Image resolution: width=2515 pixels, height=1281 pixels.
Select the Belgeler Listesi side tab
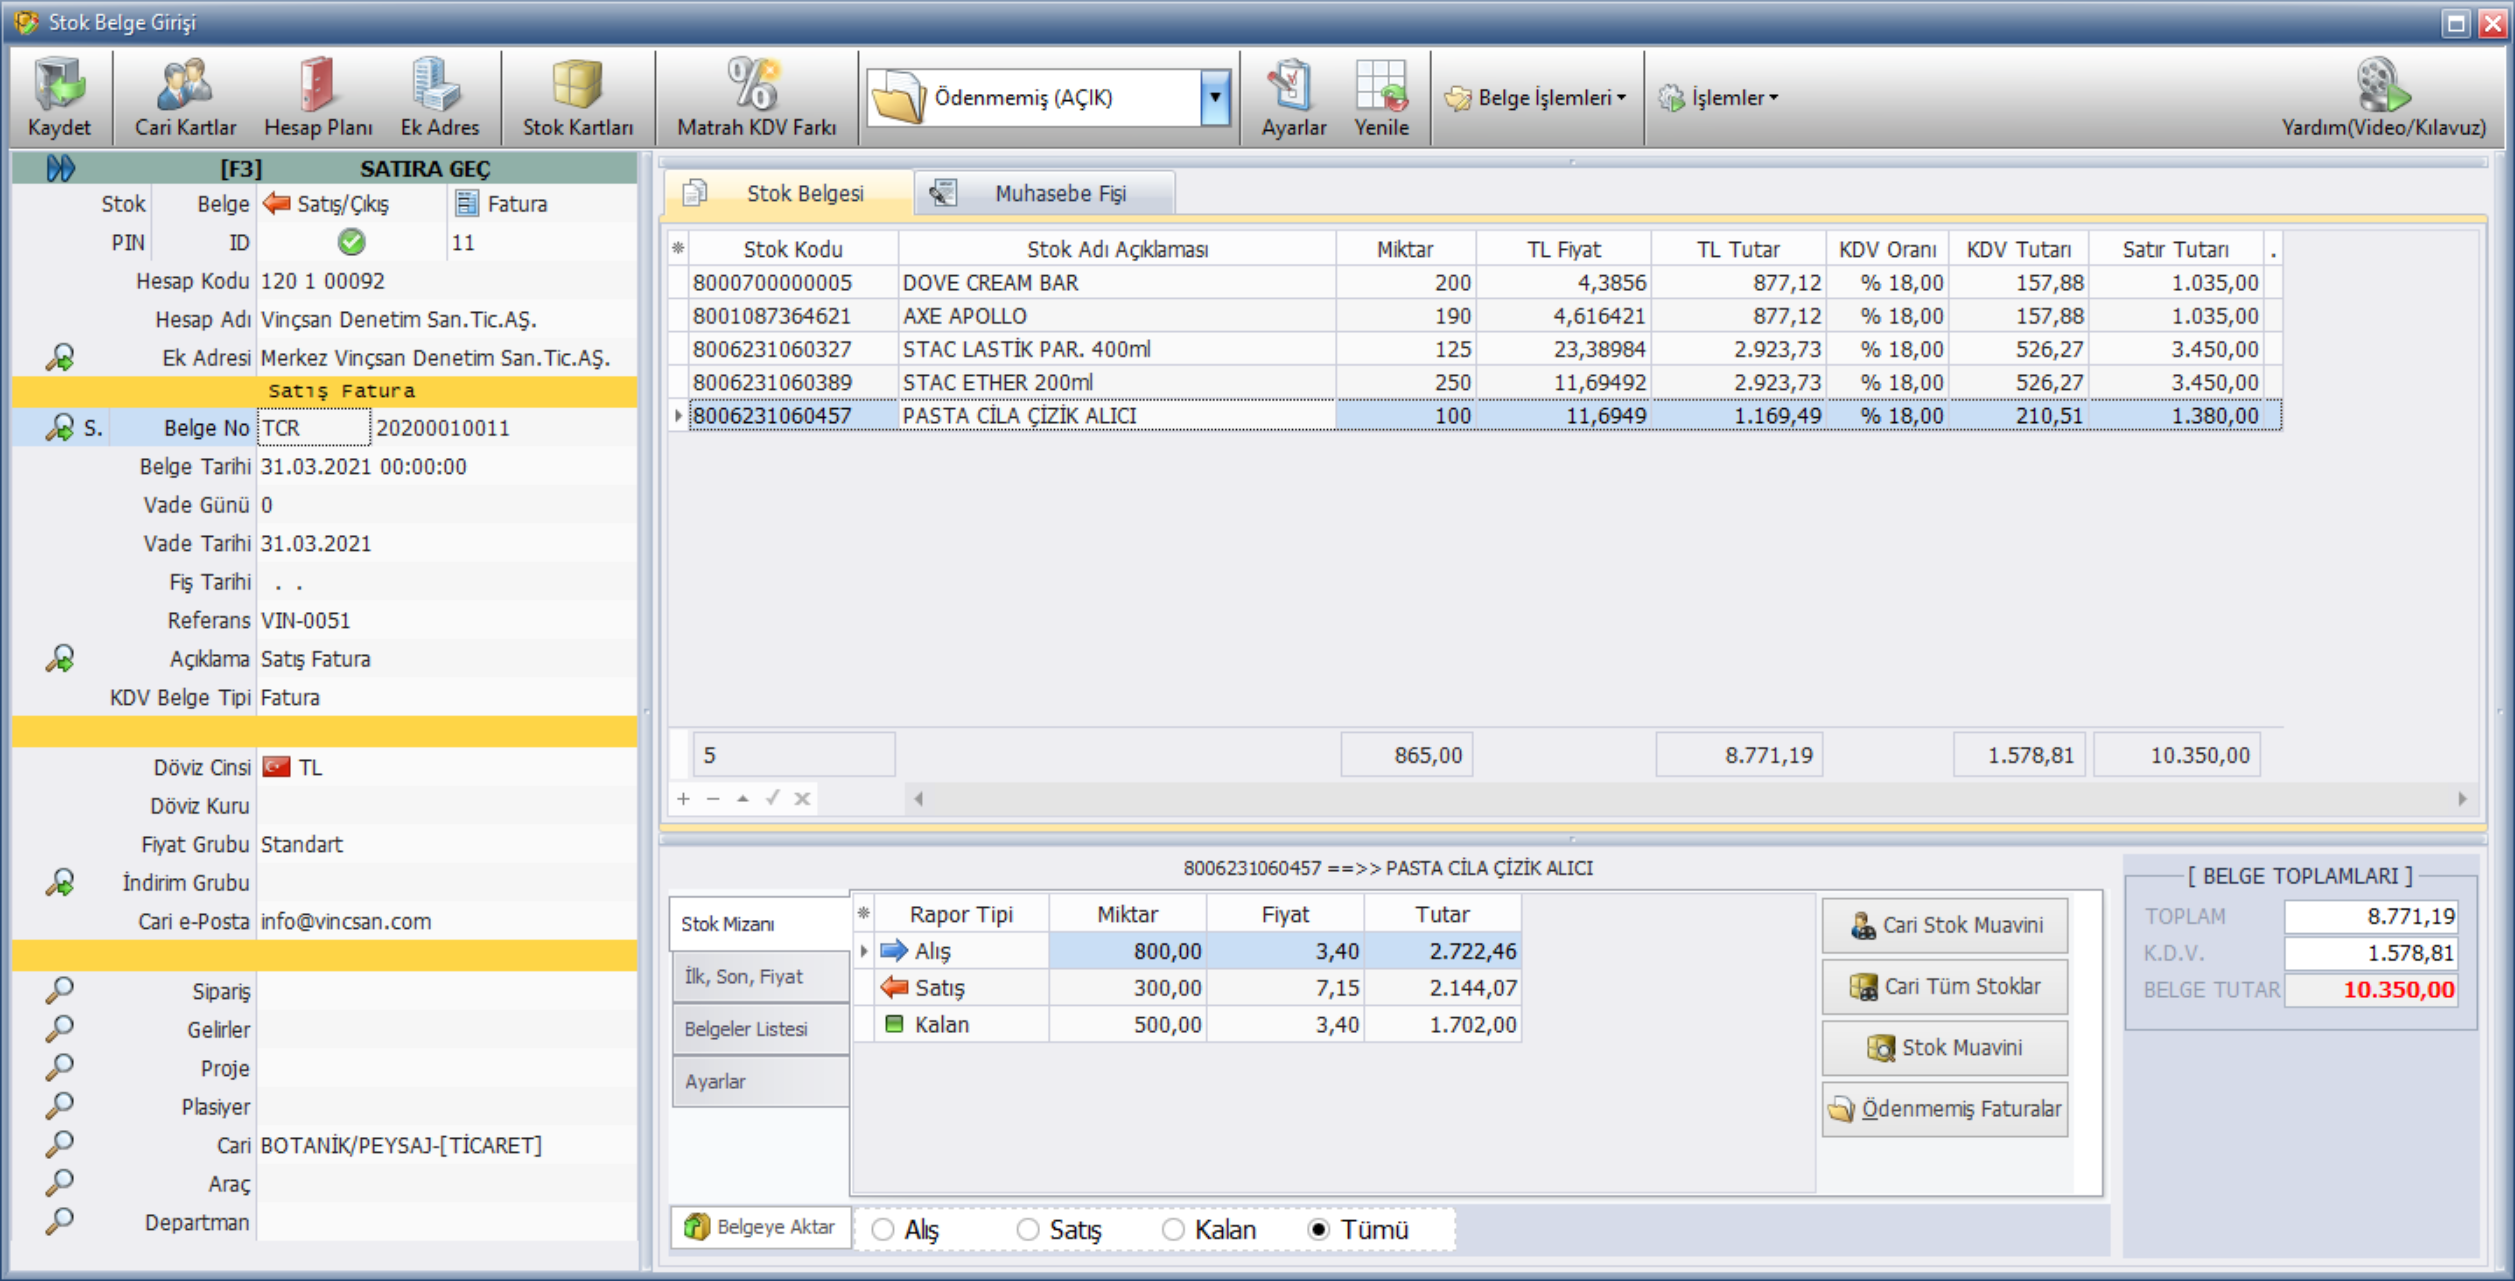[x=759, y=1029]
